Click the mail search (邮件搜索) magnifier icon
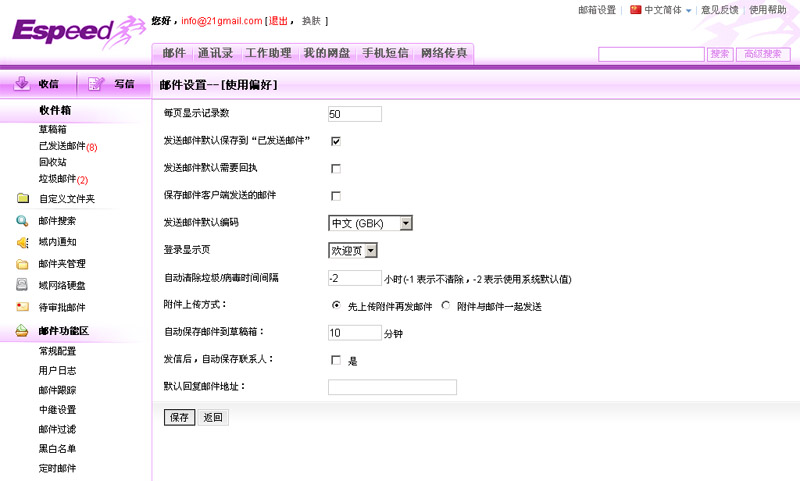 tap(22, 221)
